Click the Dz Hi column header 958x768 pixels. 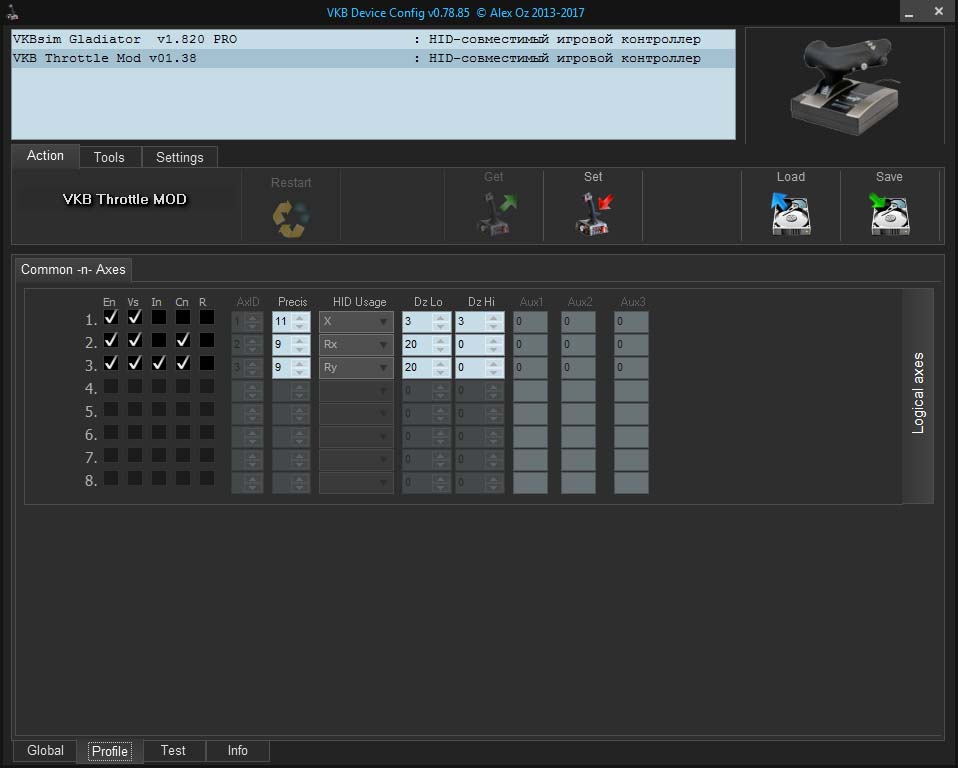(481, 302)
